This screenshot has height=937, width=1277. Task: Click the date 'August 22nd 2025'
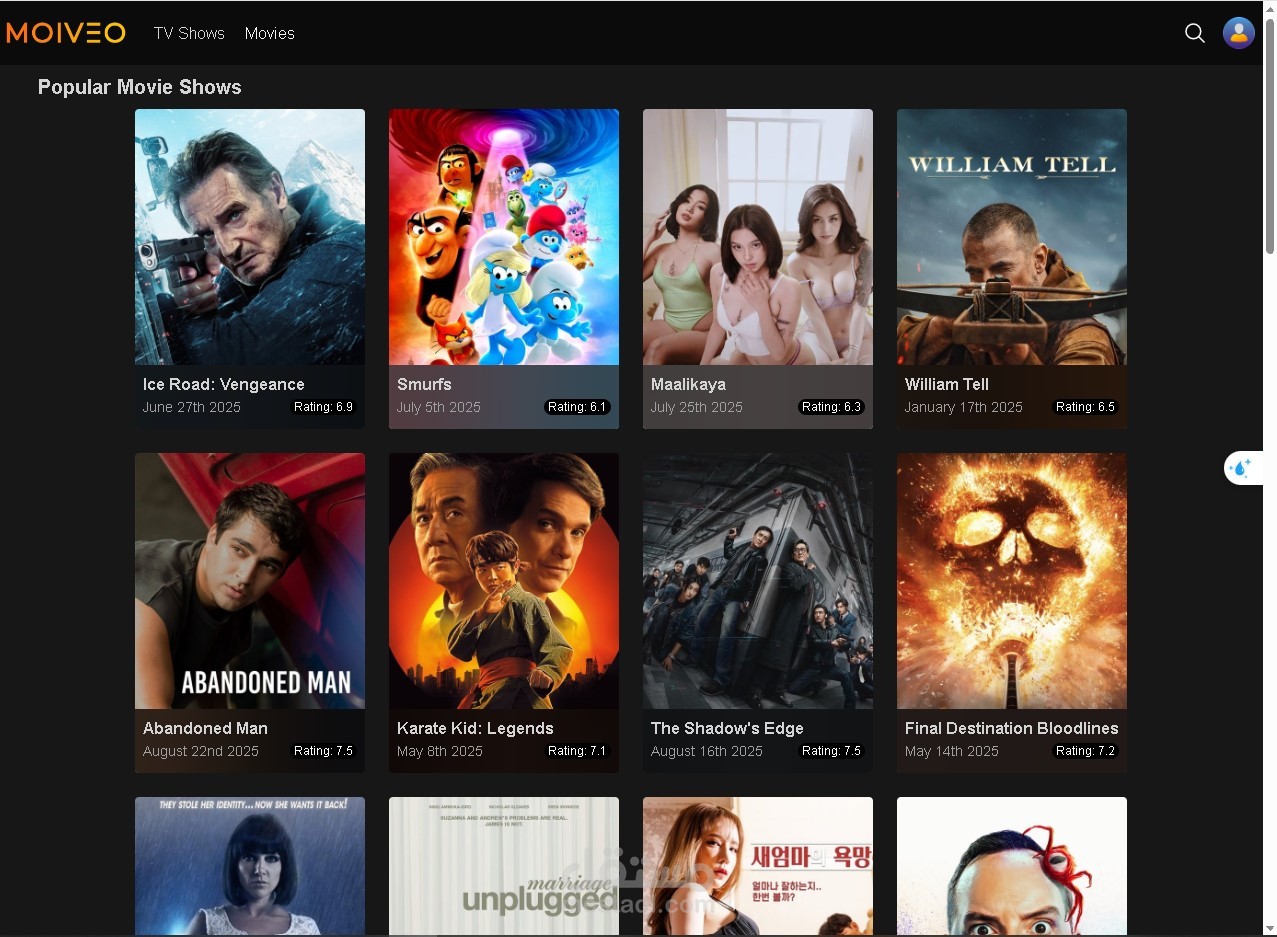point(201,751)
